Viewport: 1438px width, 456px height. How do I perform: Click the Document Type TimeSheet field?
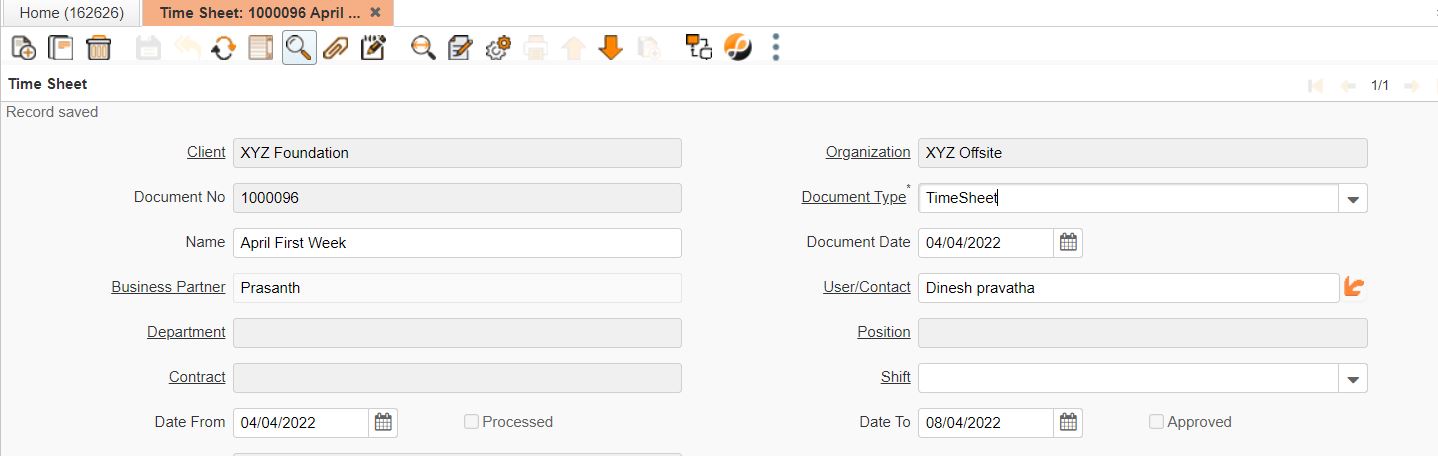(1128, 198)
